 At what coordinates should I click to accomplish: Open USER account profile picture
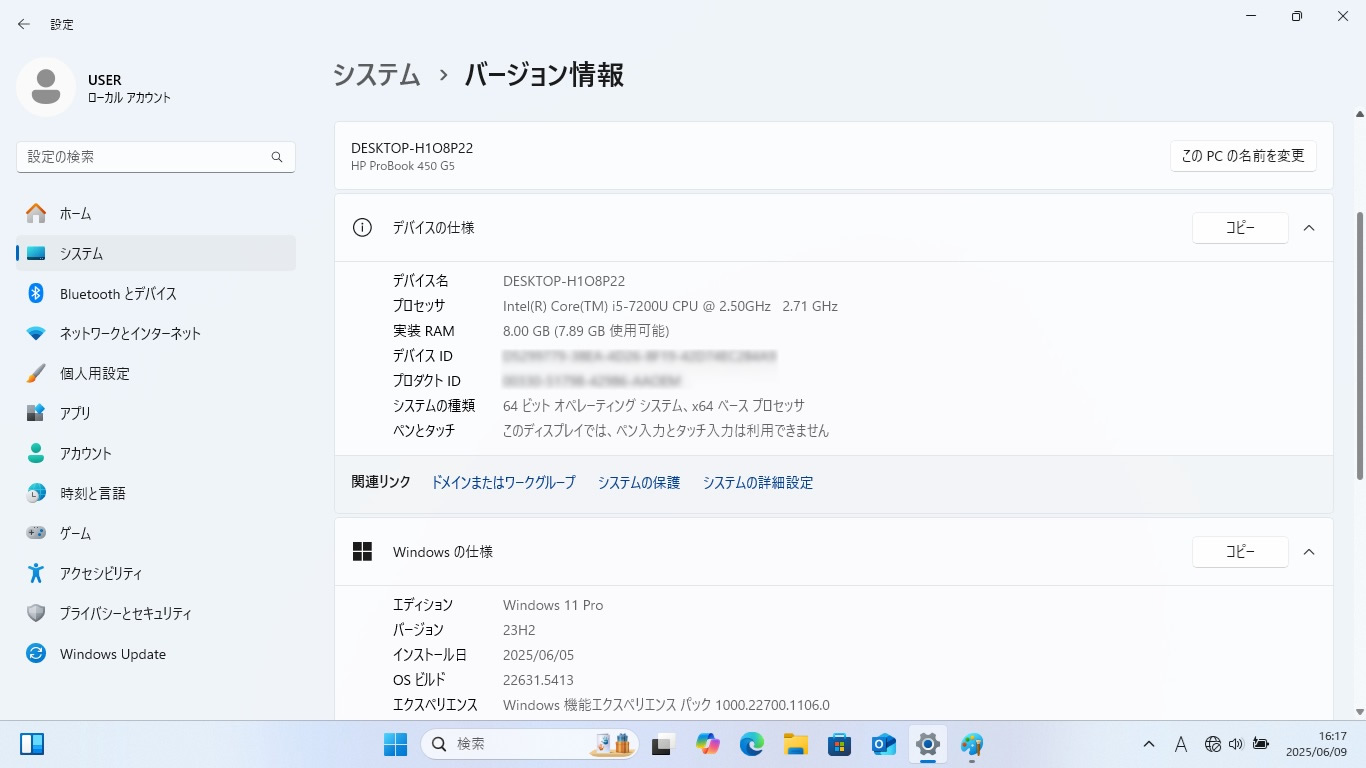[x=45, y=87]
